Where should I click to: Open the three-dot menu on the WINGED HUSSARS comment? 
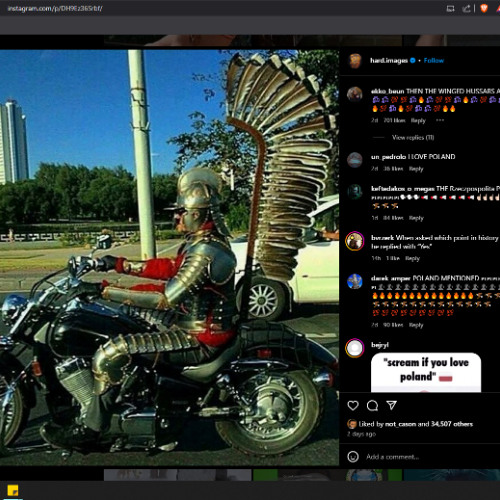point(440,120)
